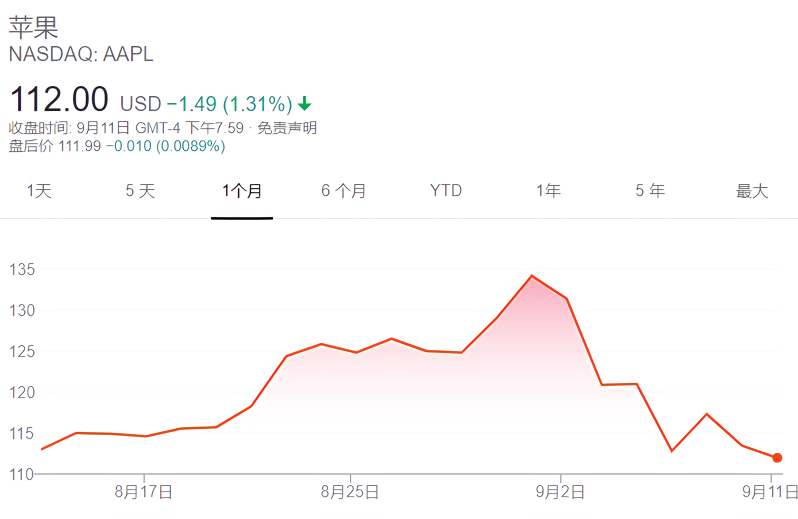The image size is (798, 519).
Task: Select the 1个月 tab
Action: (242, 191)
